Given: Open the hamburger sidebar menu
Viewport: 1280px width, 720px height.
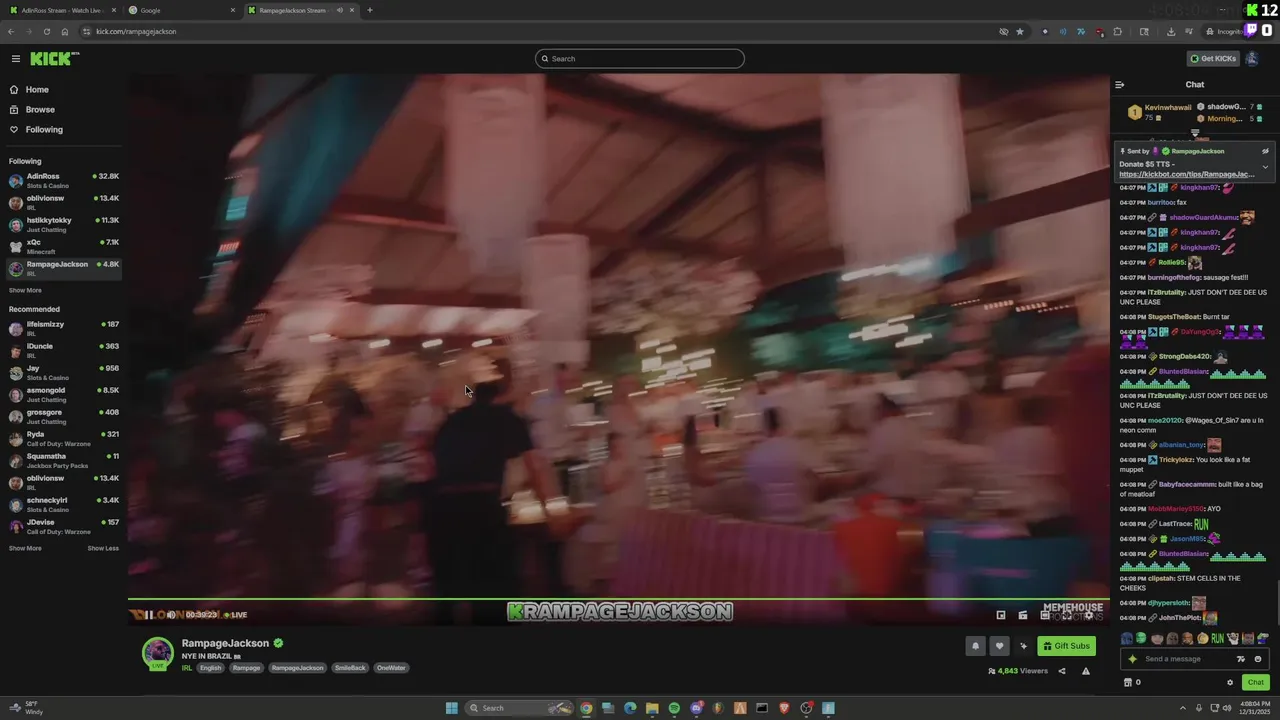Looking at the screenshot, I should click(15, 59).
